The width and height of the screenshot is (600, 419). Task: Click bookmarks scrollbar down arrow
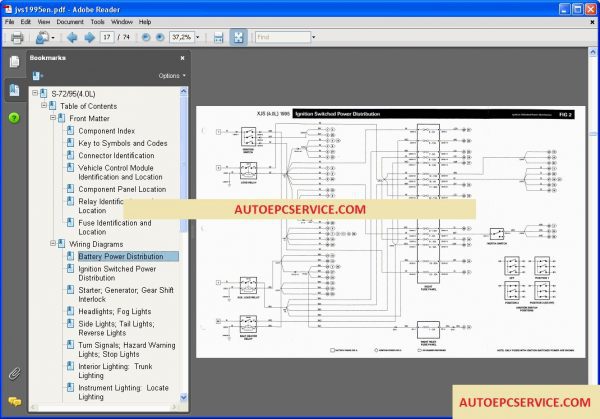coord(184,397)
